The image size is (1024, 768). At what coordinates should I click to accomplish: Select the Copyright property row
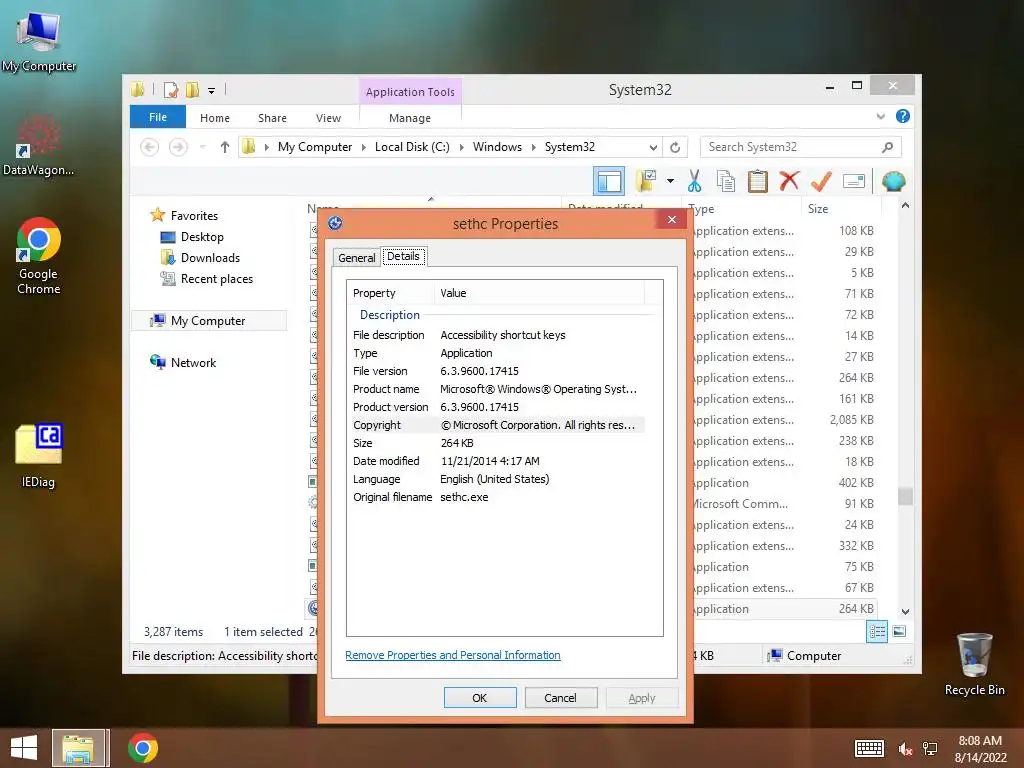498,425
